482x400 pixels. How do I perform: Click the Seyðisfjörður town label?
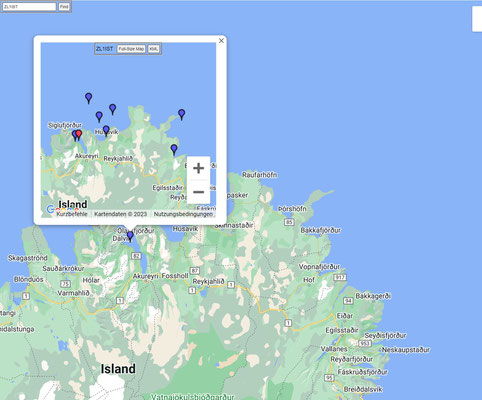[385, 335]
